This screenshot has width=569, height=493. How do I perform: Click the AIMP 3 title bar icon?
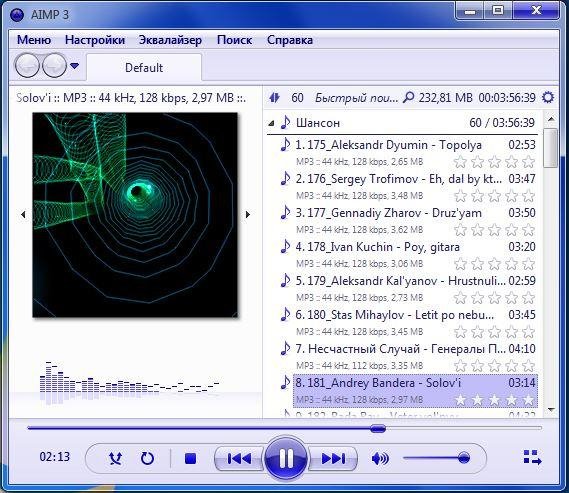click(17, 15)
